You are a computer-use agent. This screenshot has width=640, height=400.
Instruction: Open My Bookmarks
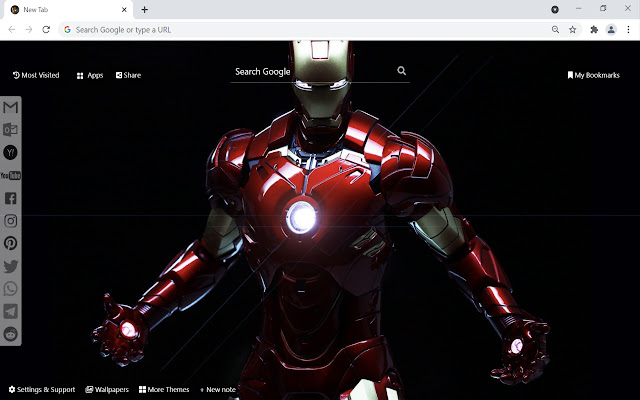[593, 75]
